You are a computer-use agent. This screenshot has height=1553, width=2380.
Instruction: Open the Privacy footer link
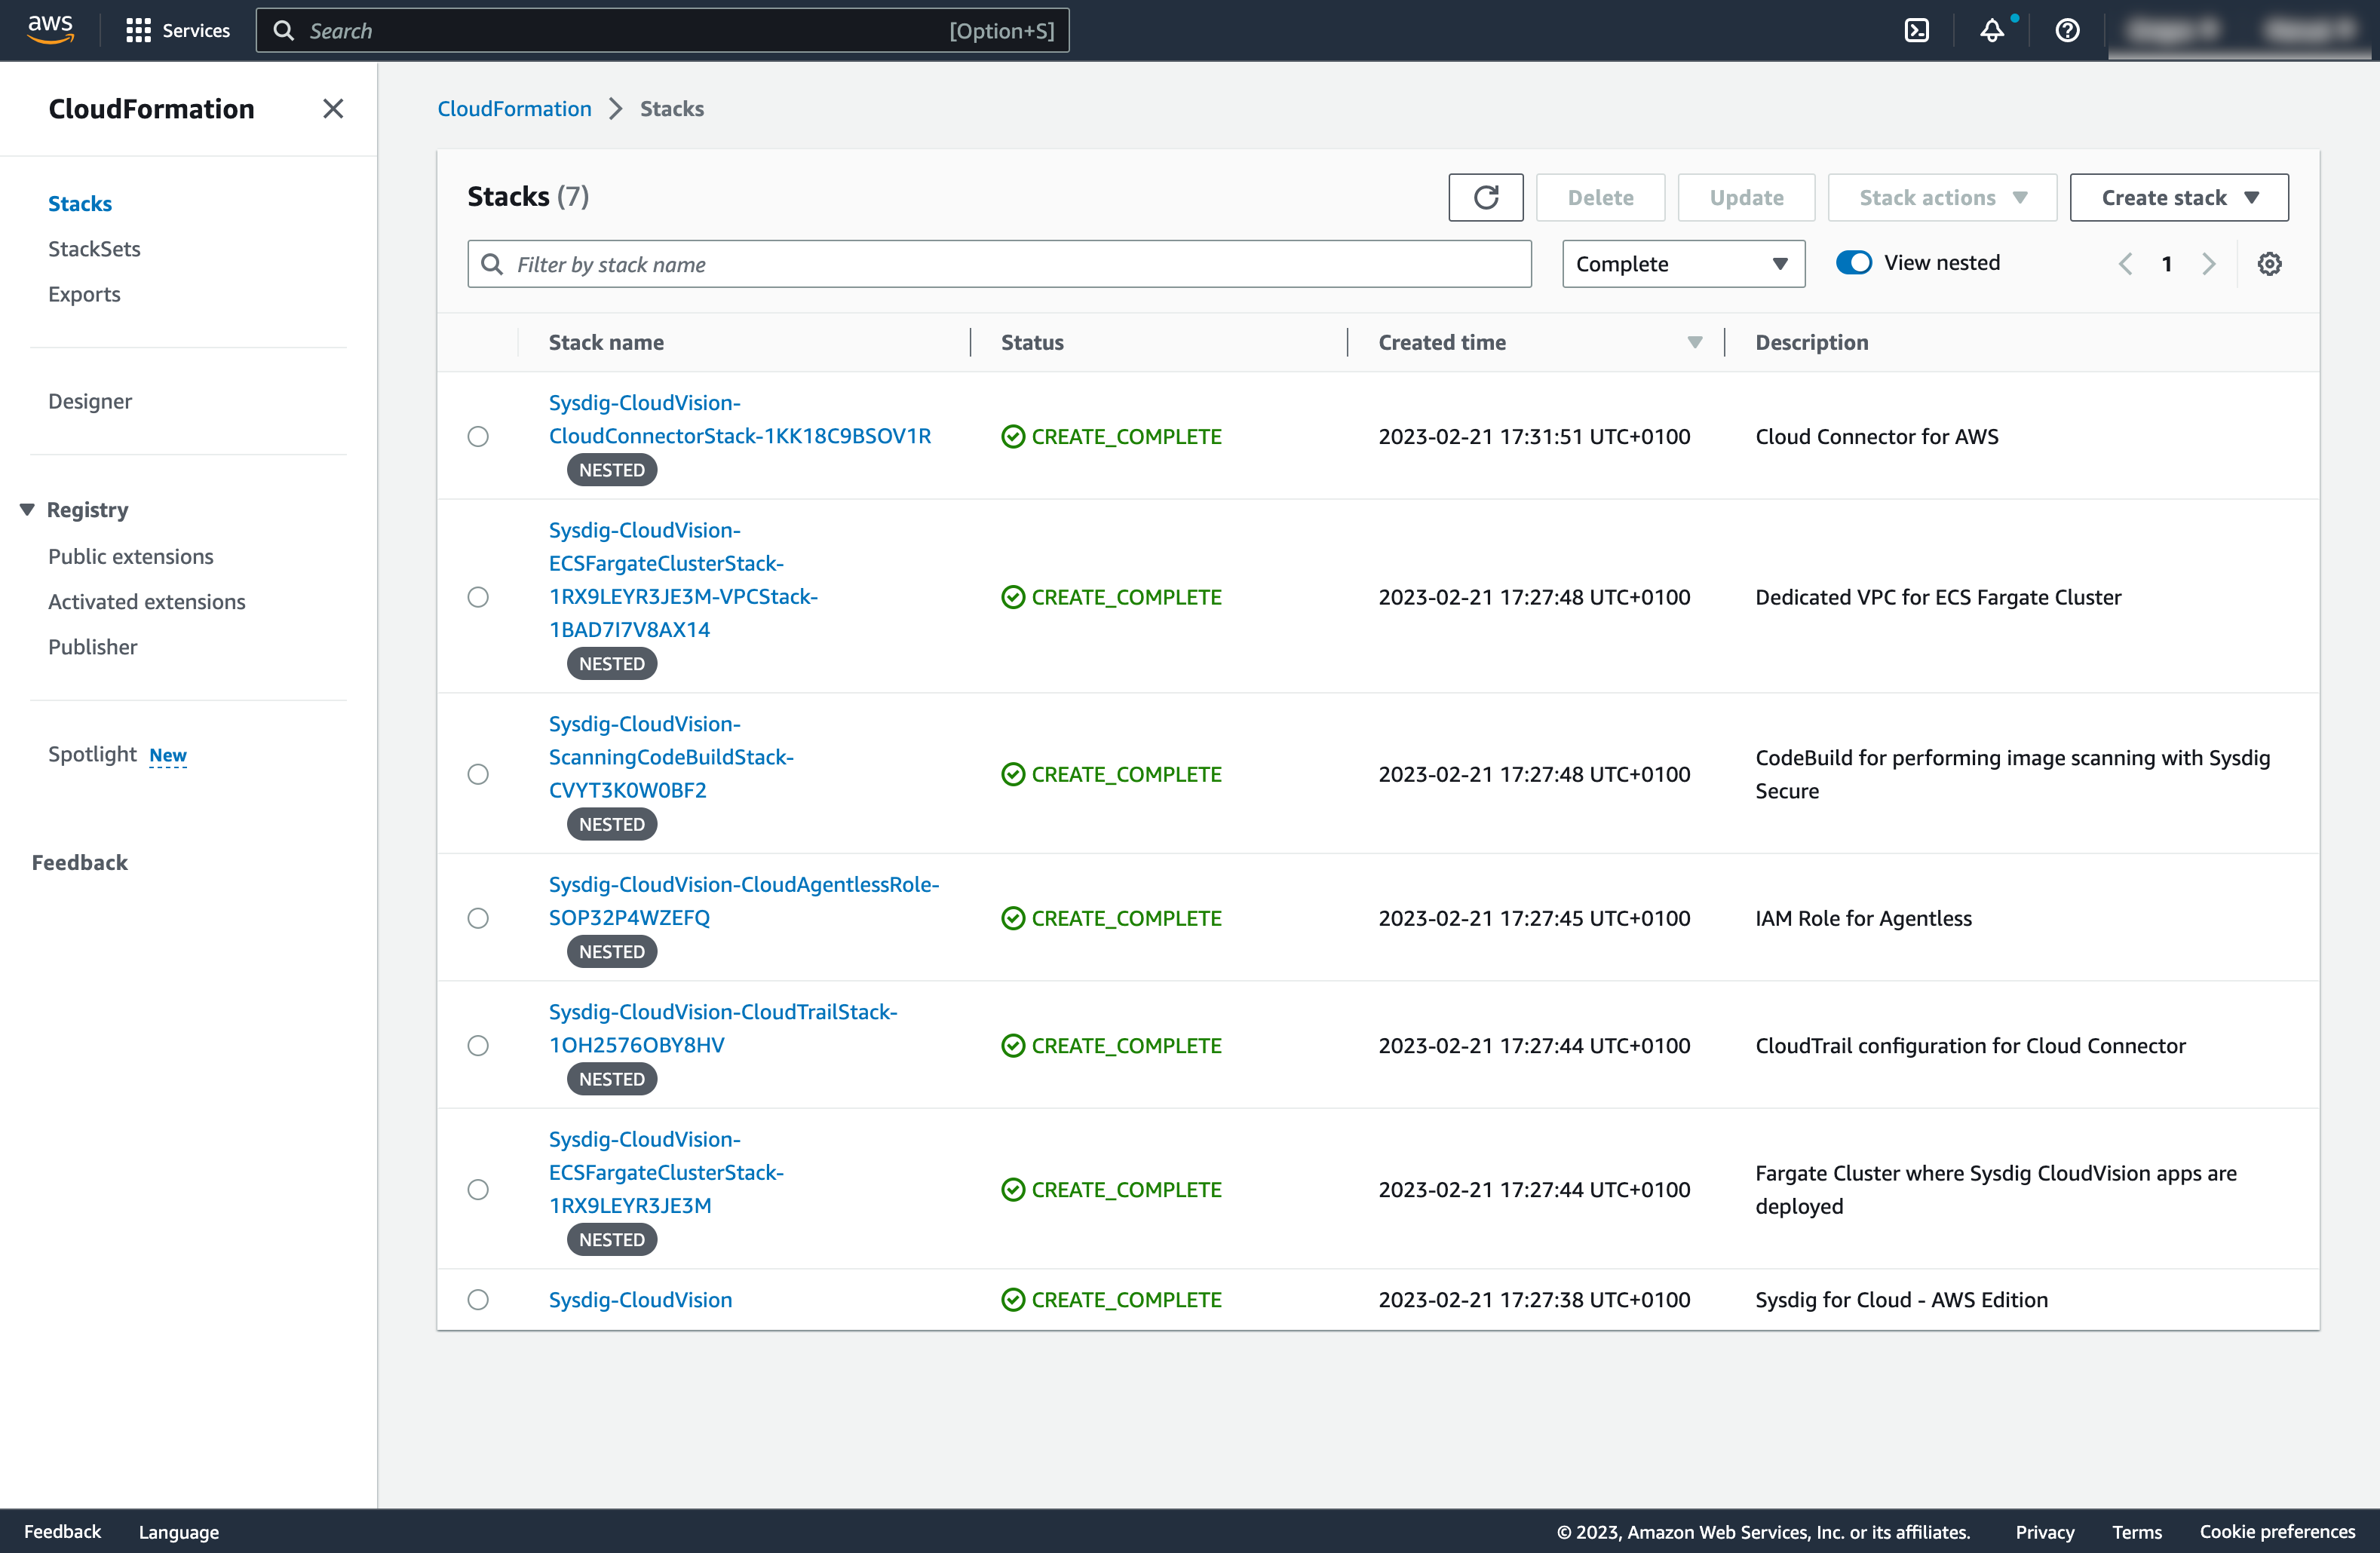coord(2044,1531)
